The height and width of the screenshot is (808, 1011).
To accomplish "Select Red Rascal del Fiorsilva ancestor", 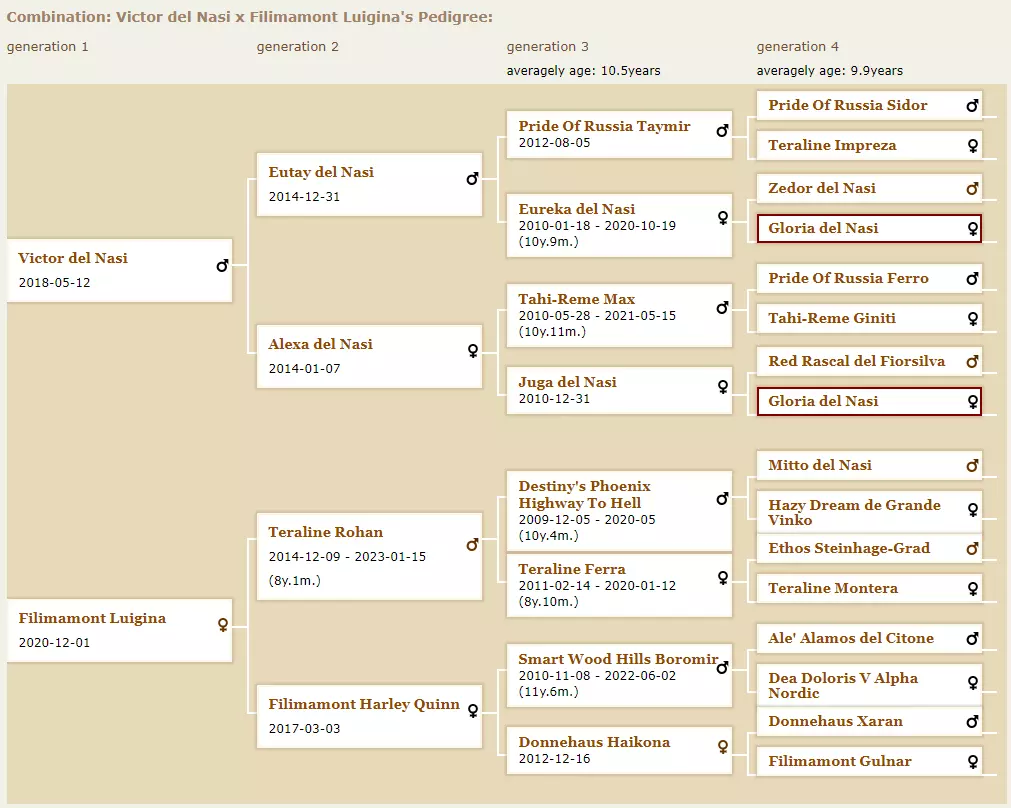I will [856, 361].
